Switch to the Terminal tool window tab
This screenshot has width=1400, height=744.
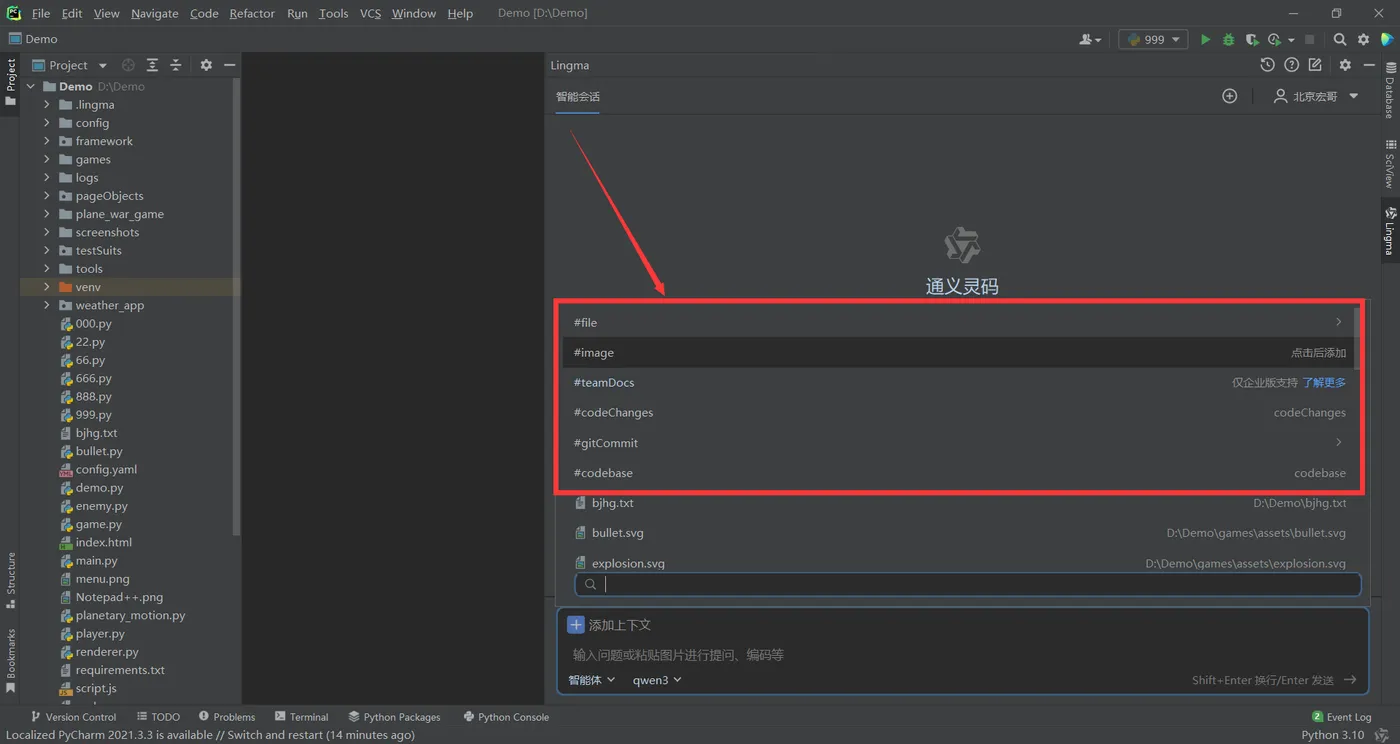pos(301,717)
